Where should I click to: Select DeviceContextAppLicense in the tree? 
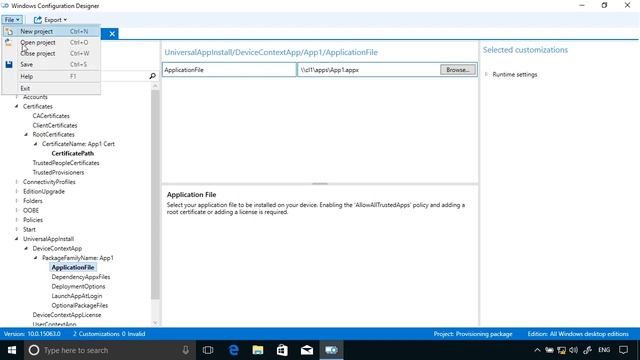click(x=67, y=315)
